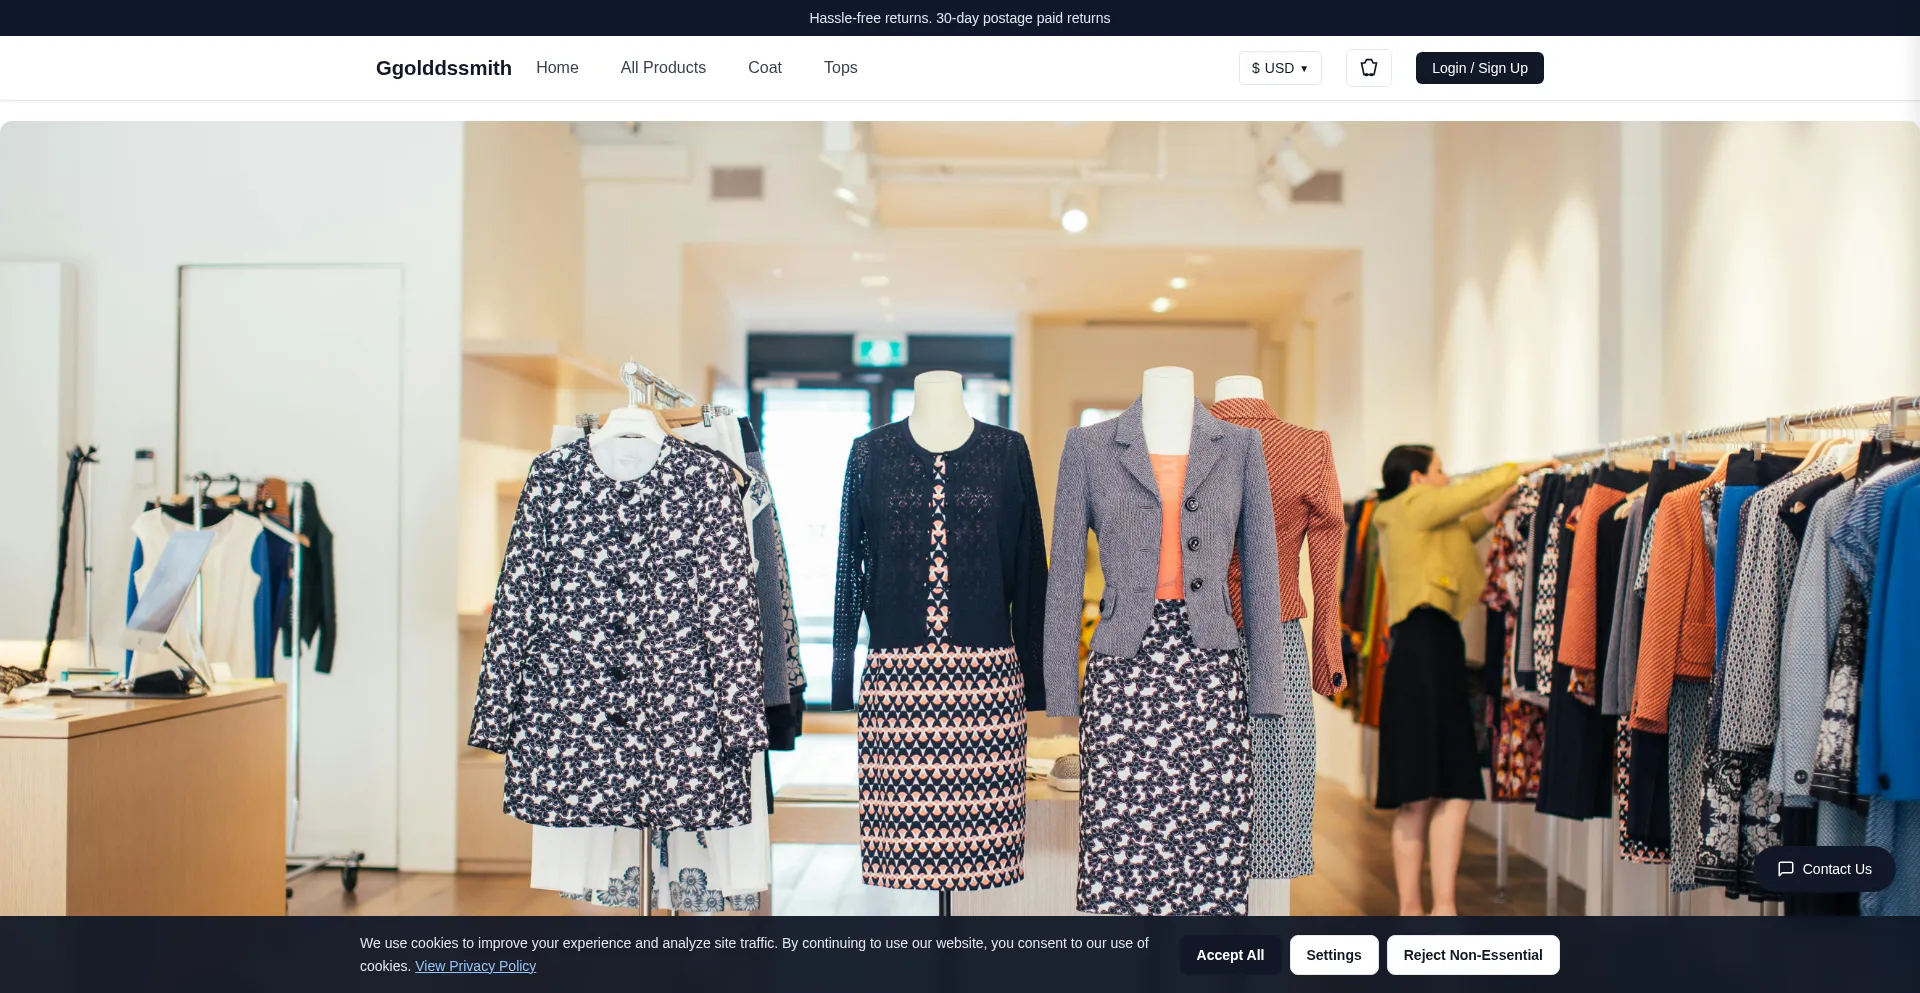Select the Coat category in navigation
Viewport: 1920px width, 993px height.
[x=764, y=68]
